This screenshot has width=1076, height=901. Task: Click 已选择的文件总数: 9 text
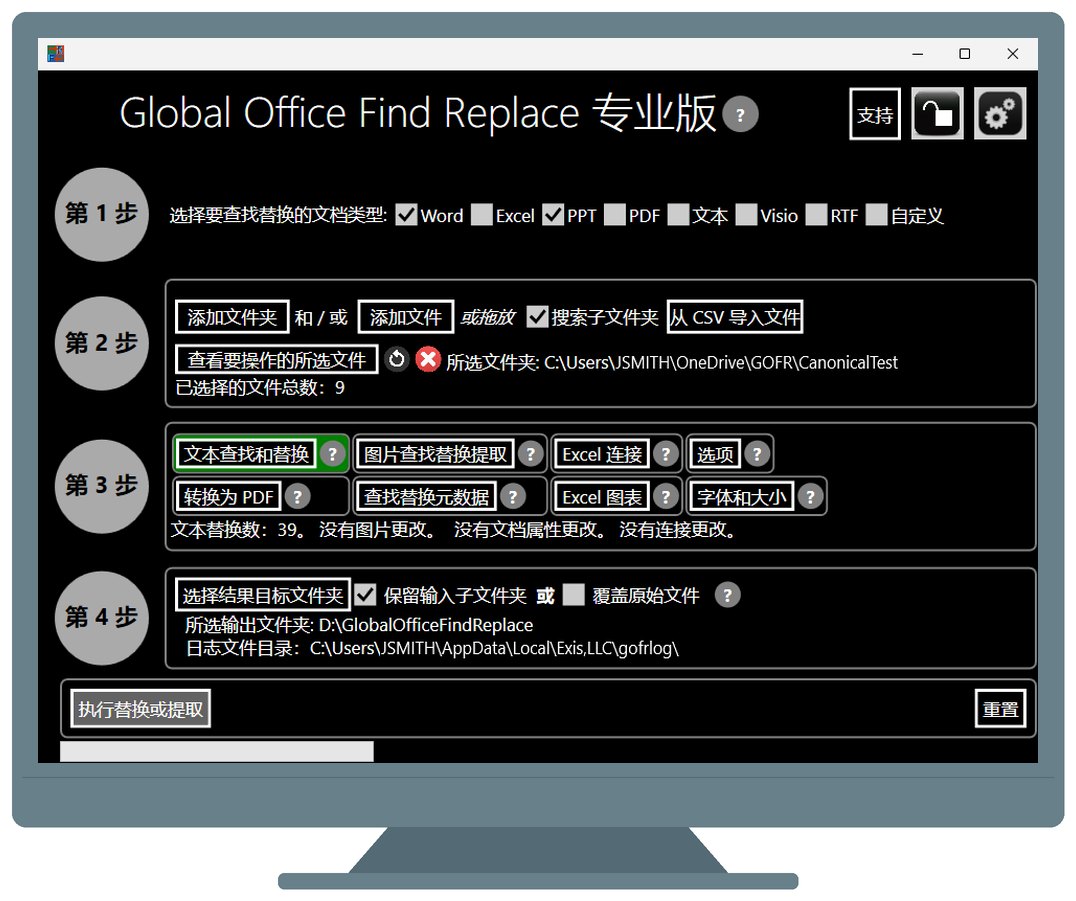click(260, 388)
